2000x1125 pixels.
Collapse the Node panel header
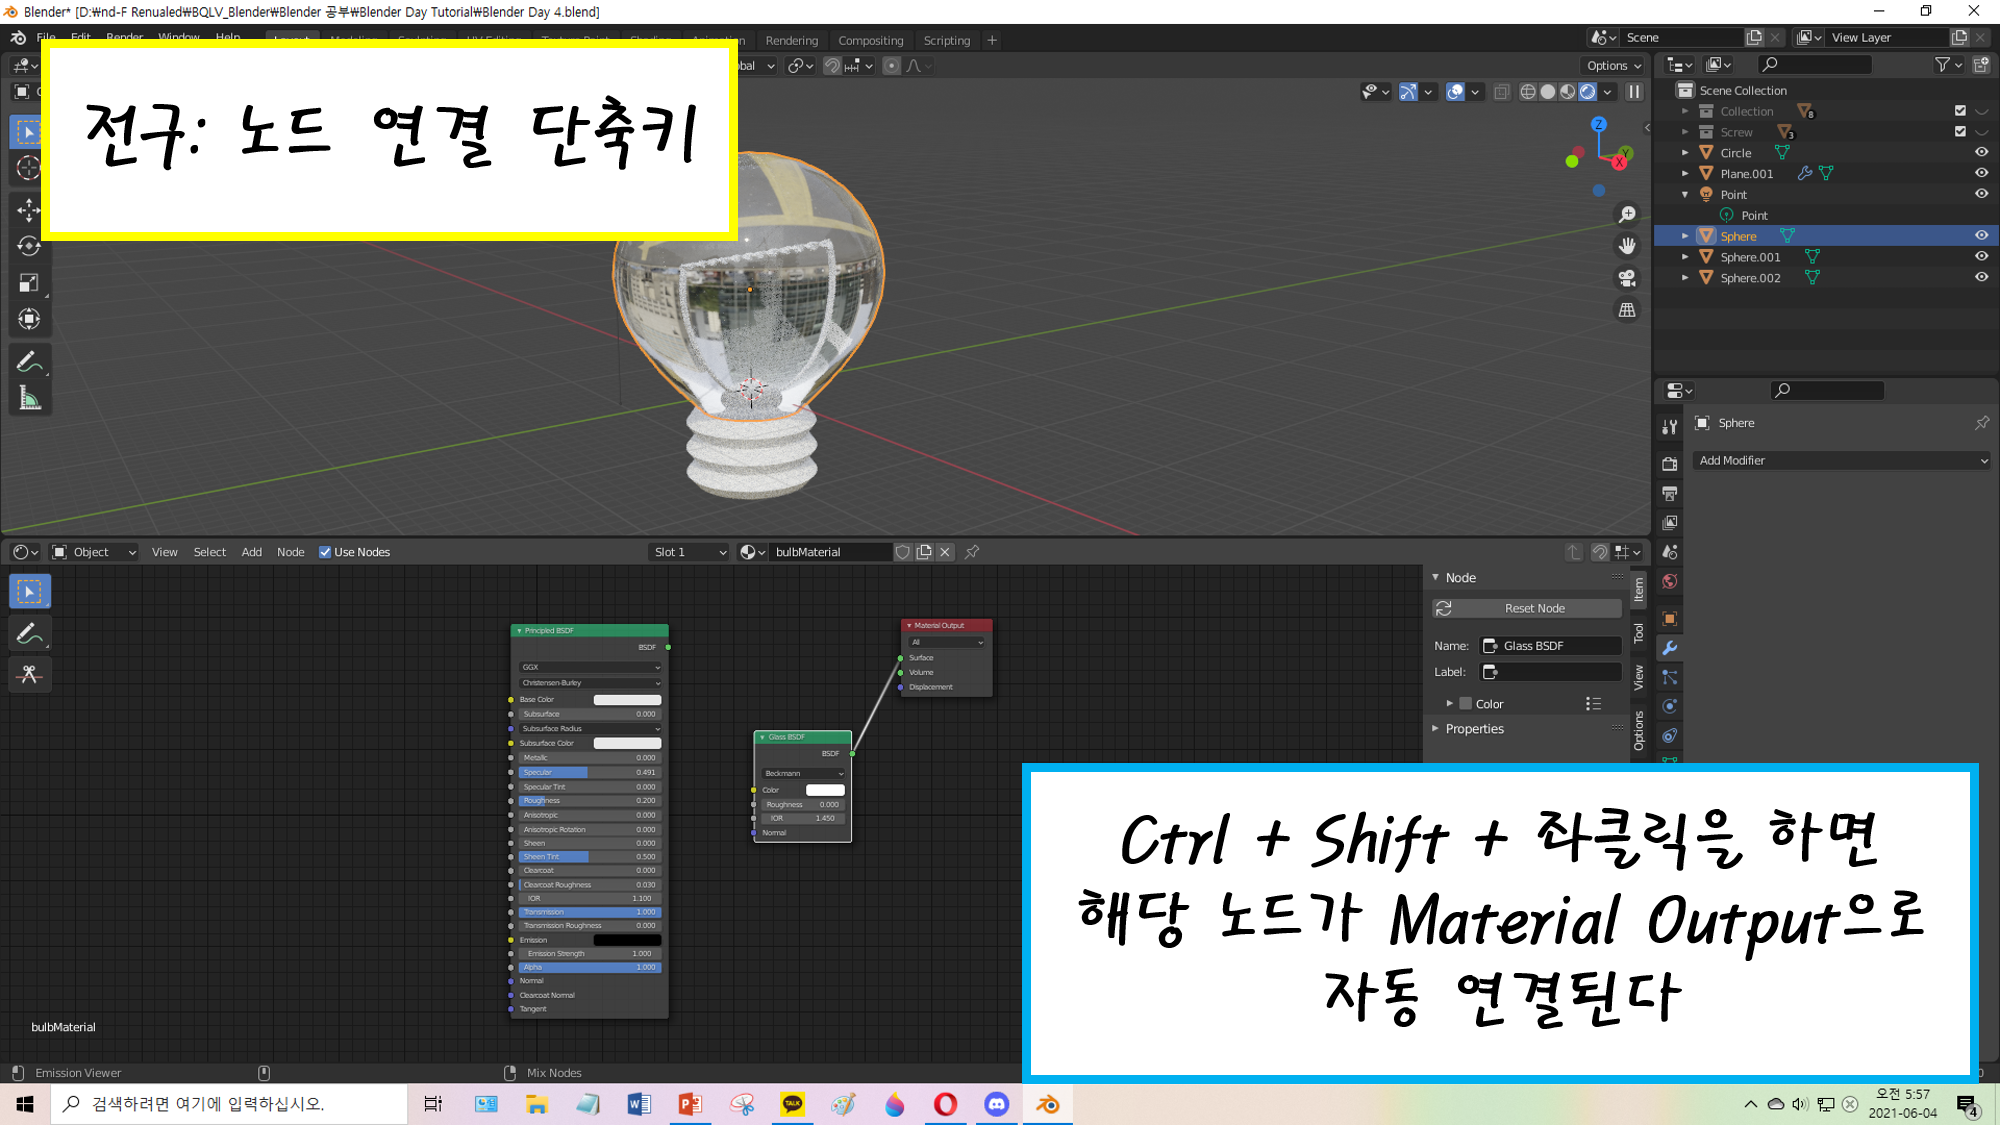1460,578
